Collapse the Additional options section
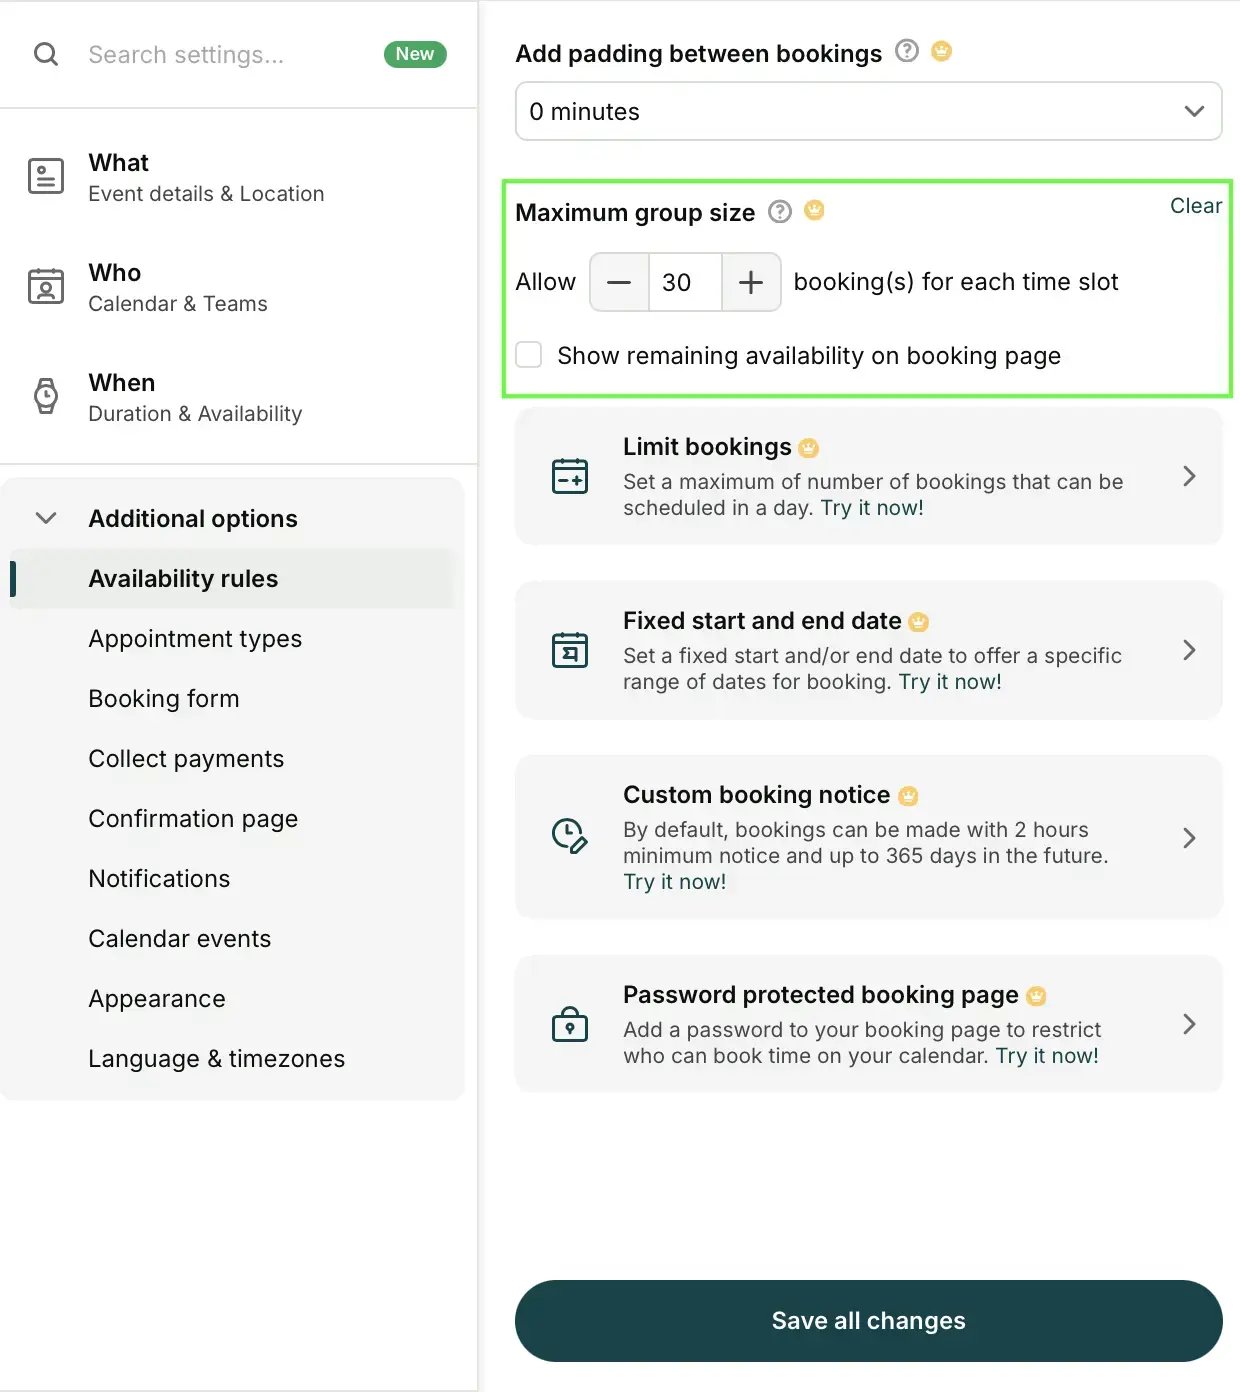Viewport: 1240px width, 1392px height. [x=46, y=518]
